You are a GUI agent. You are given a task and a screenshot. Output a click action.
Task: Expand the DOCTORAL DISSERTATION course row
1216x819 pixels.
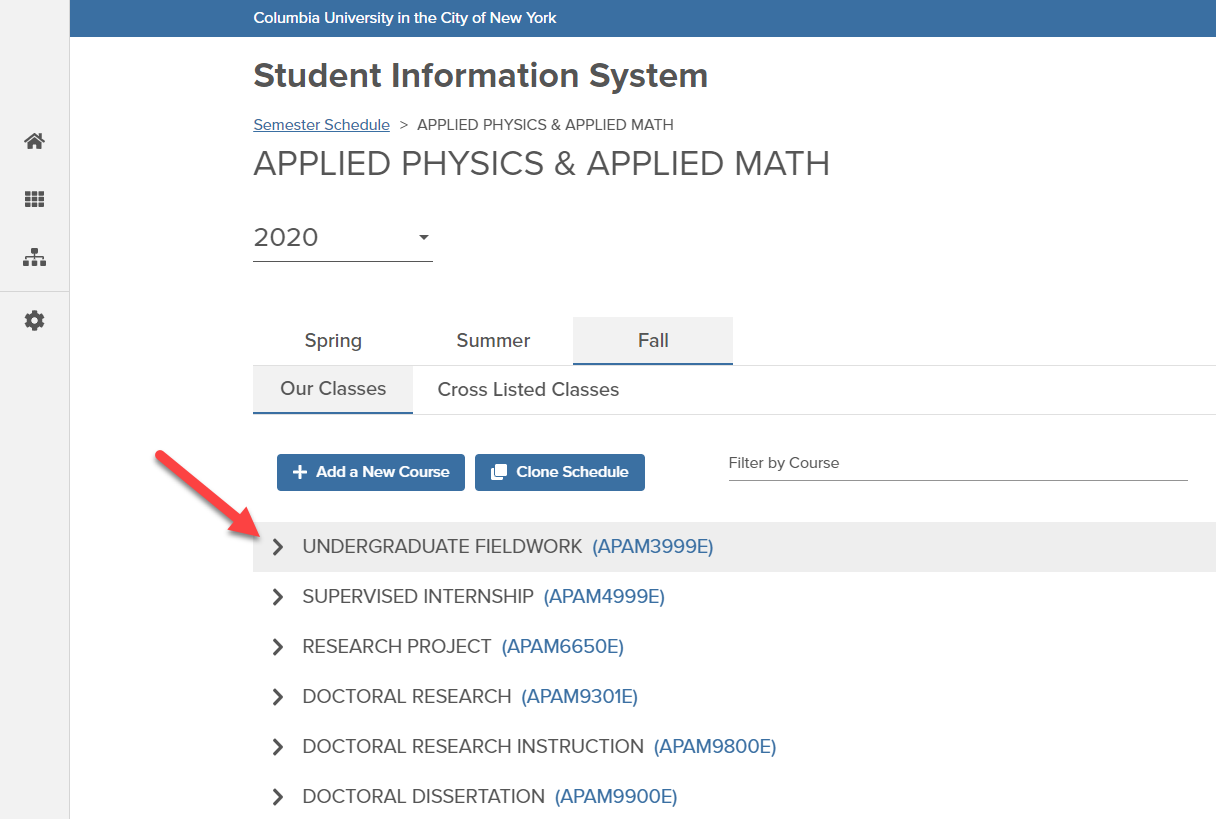(x=278, y=797)
